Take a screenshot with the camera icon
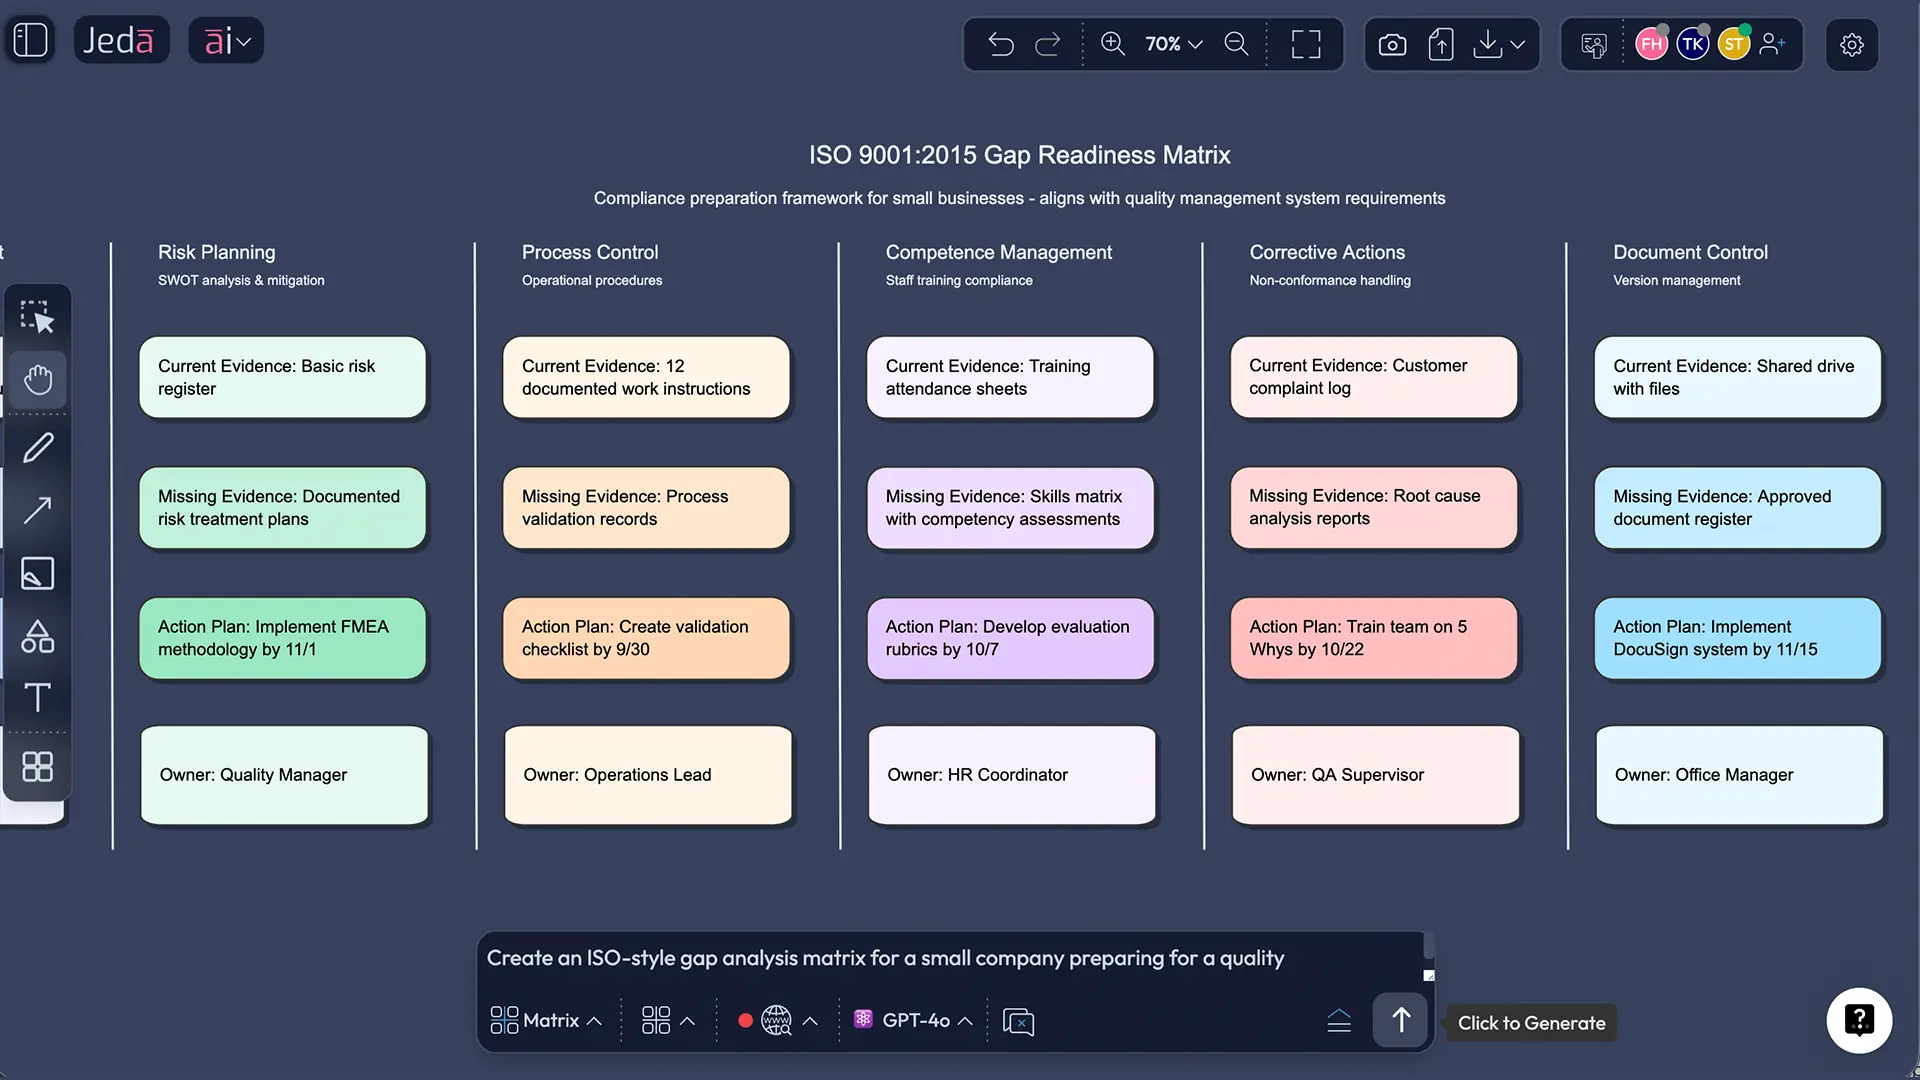 click(1391, 44)
